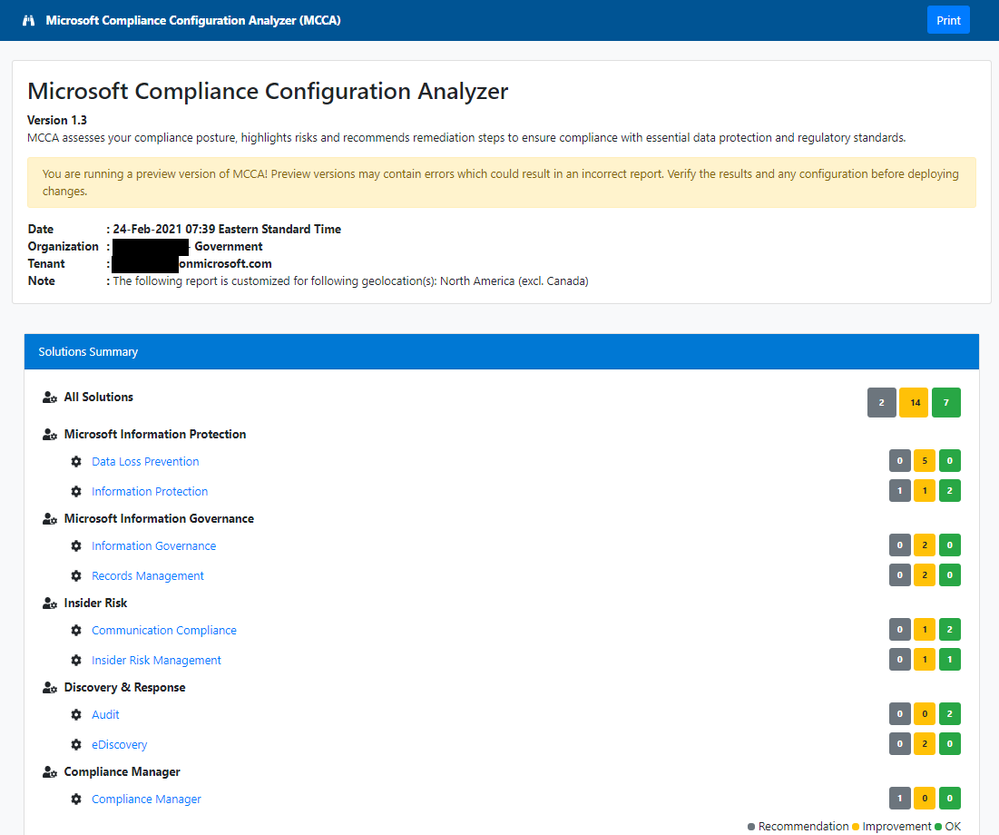Click gear icon beside Compliance Manager link
The image size is (999, 835).
(x=76, y=799)
